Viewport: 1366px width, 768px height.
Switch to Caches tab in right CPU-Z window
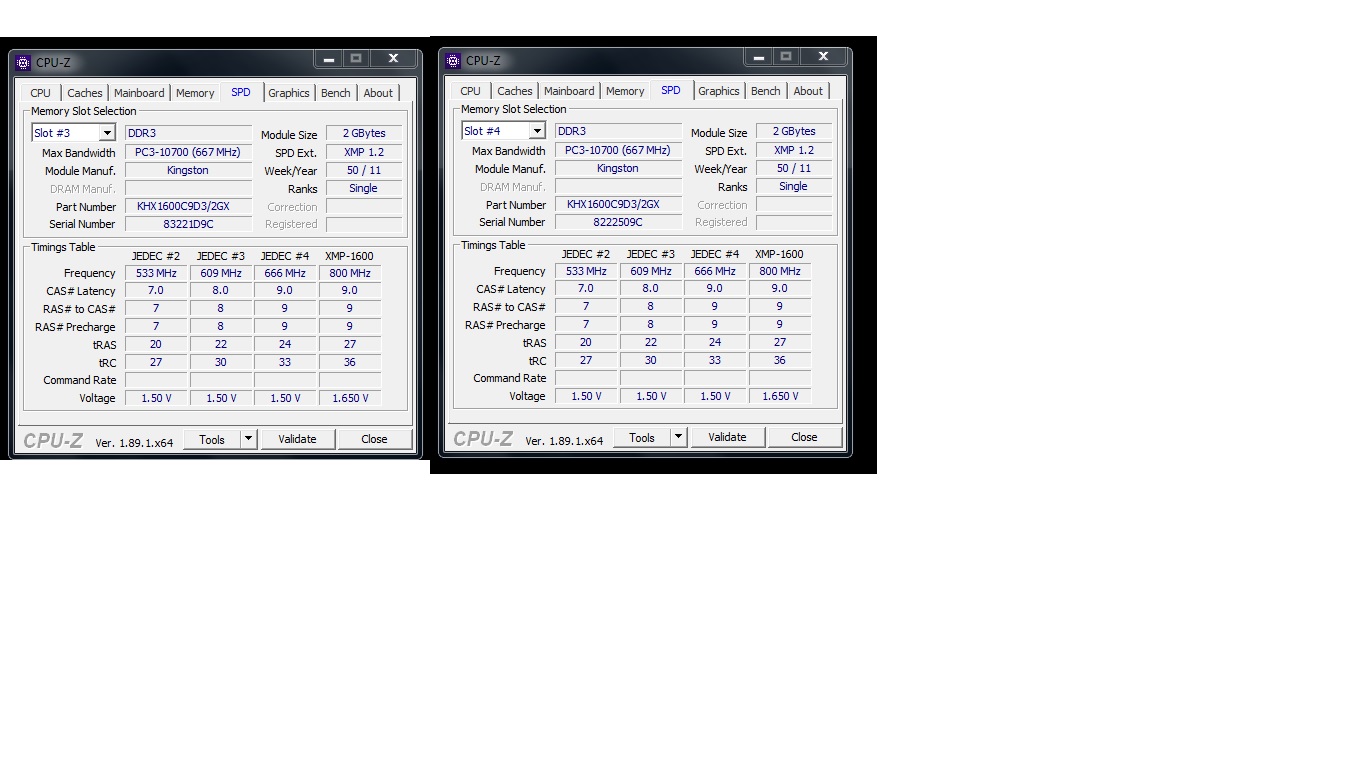(514, 91)
